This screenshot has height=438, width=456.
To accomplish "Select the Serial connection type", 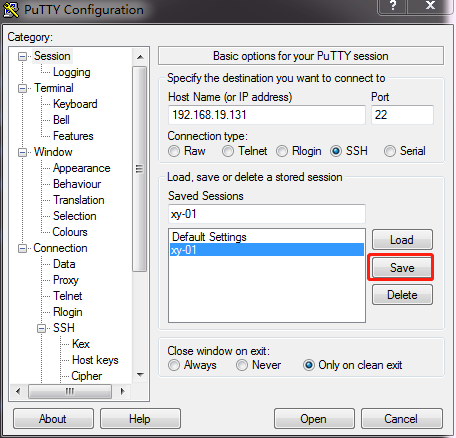I will tap(390, 151).
